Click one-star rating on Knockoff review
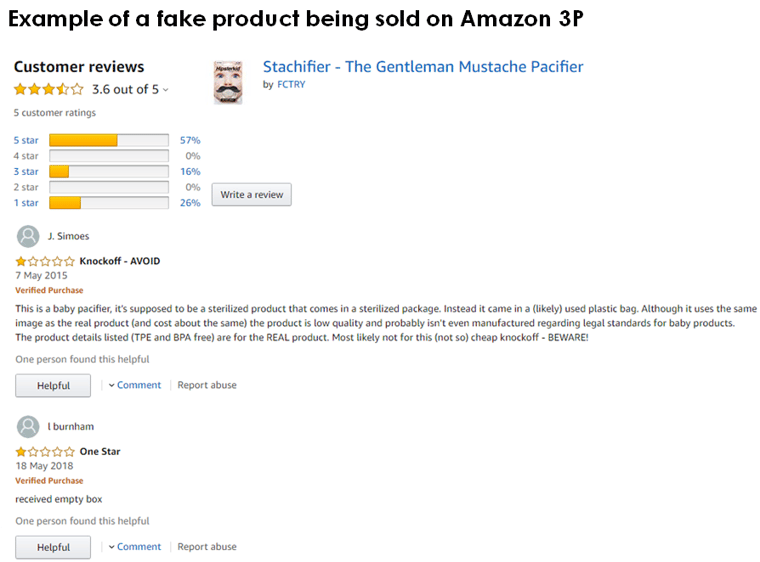This screenshot has height=562, width=760. click(45, 261)
